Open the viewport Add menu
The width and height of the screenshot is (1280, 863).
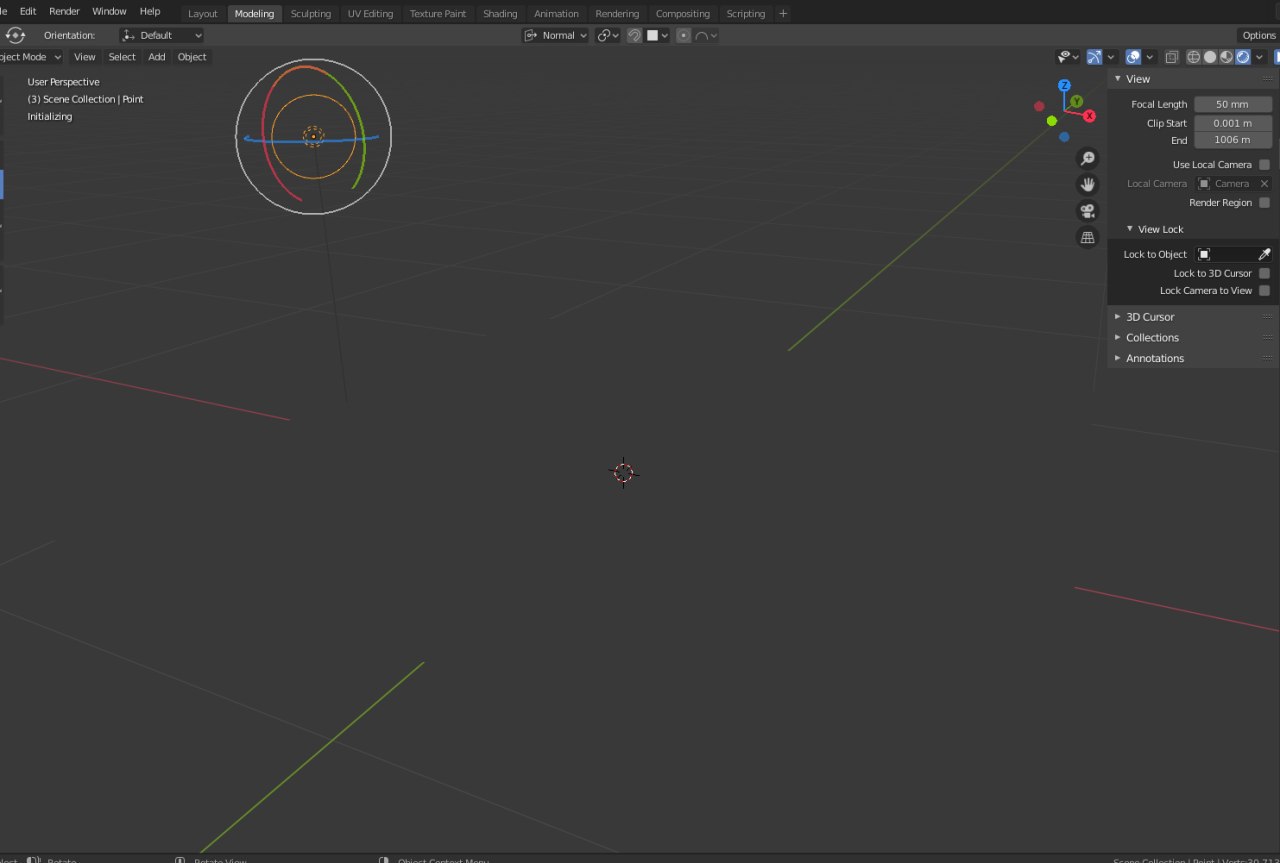[x=157, y=57]
